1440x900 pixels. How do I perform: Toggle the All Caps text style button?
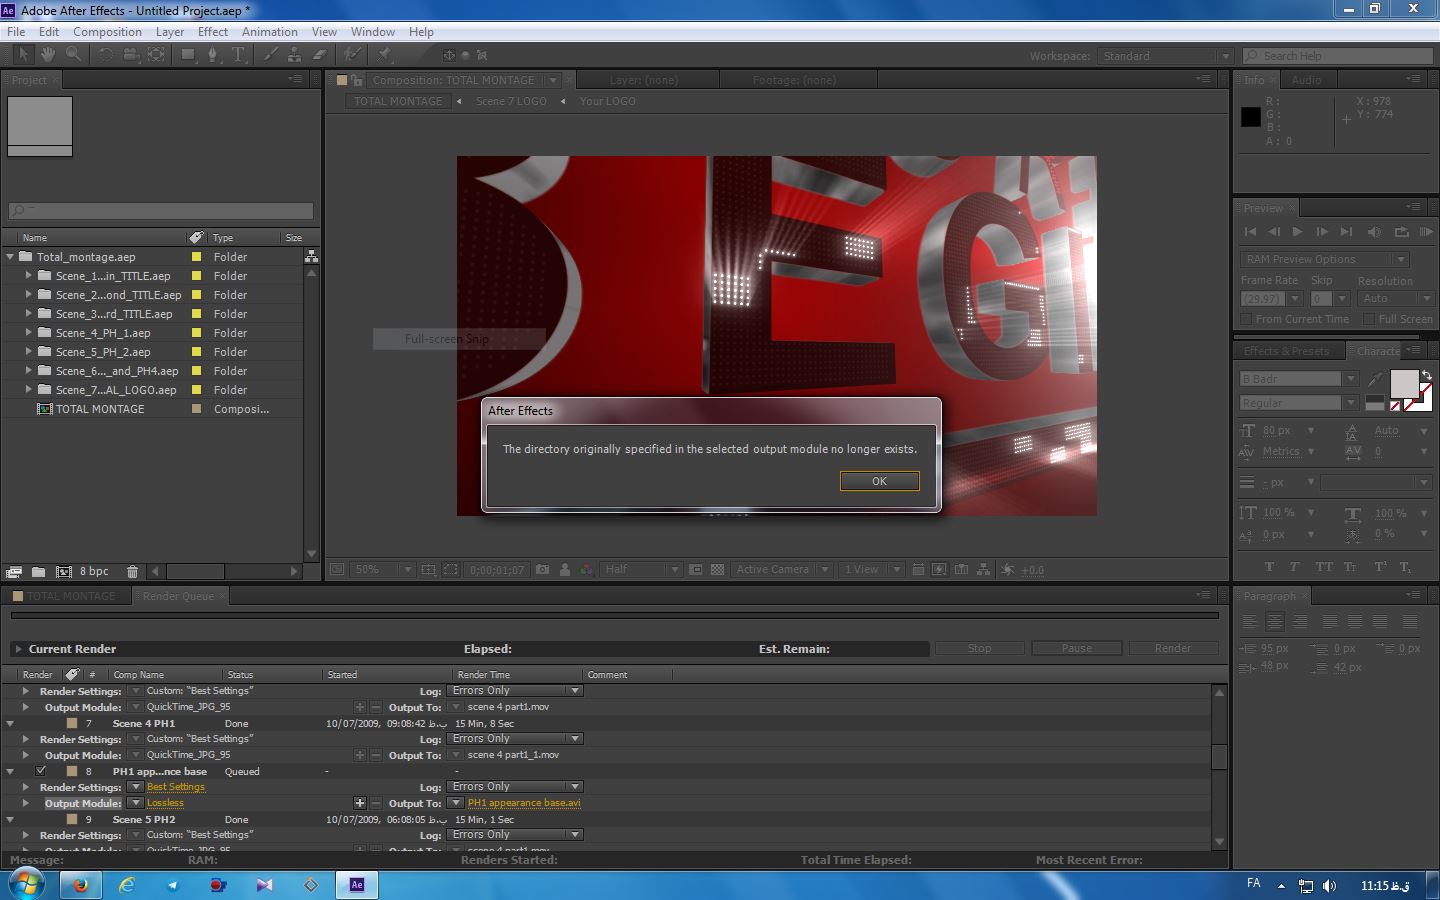tap(1324, 567)
